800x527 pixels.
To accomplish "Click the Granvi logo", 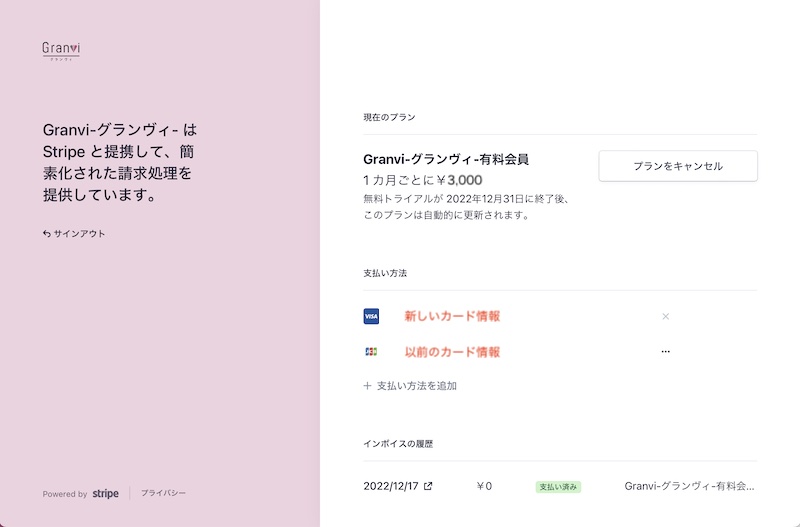I will click(x=61, y=51).
